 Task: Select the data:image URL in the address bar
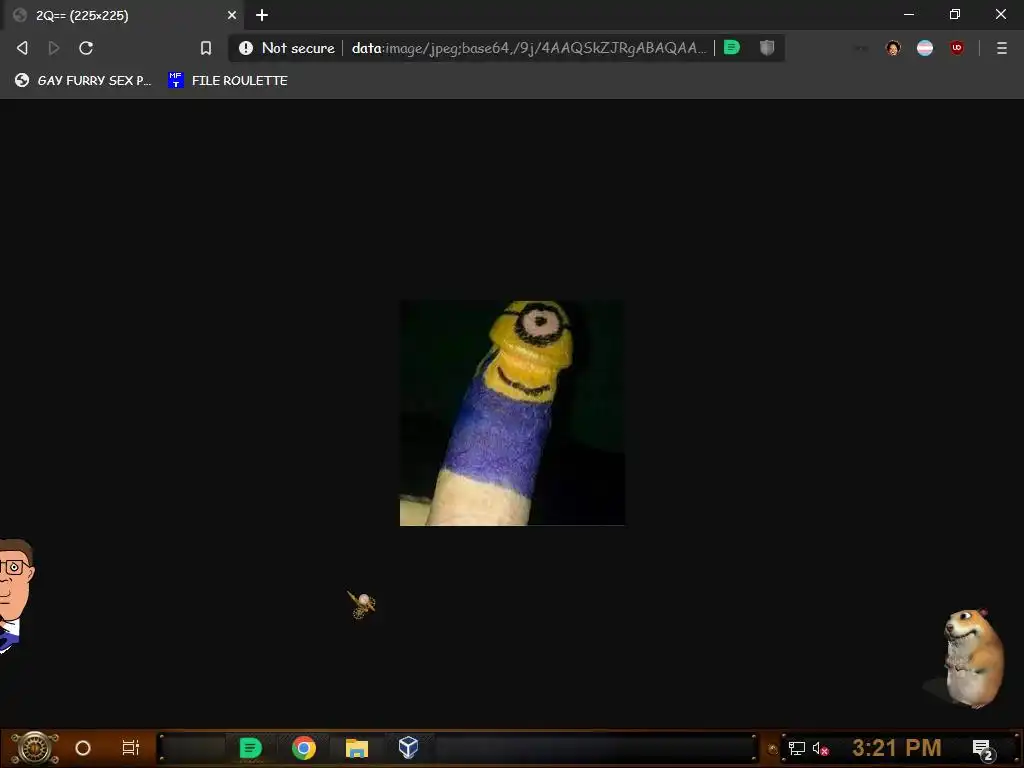(528, 48)
